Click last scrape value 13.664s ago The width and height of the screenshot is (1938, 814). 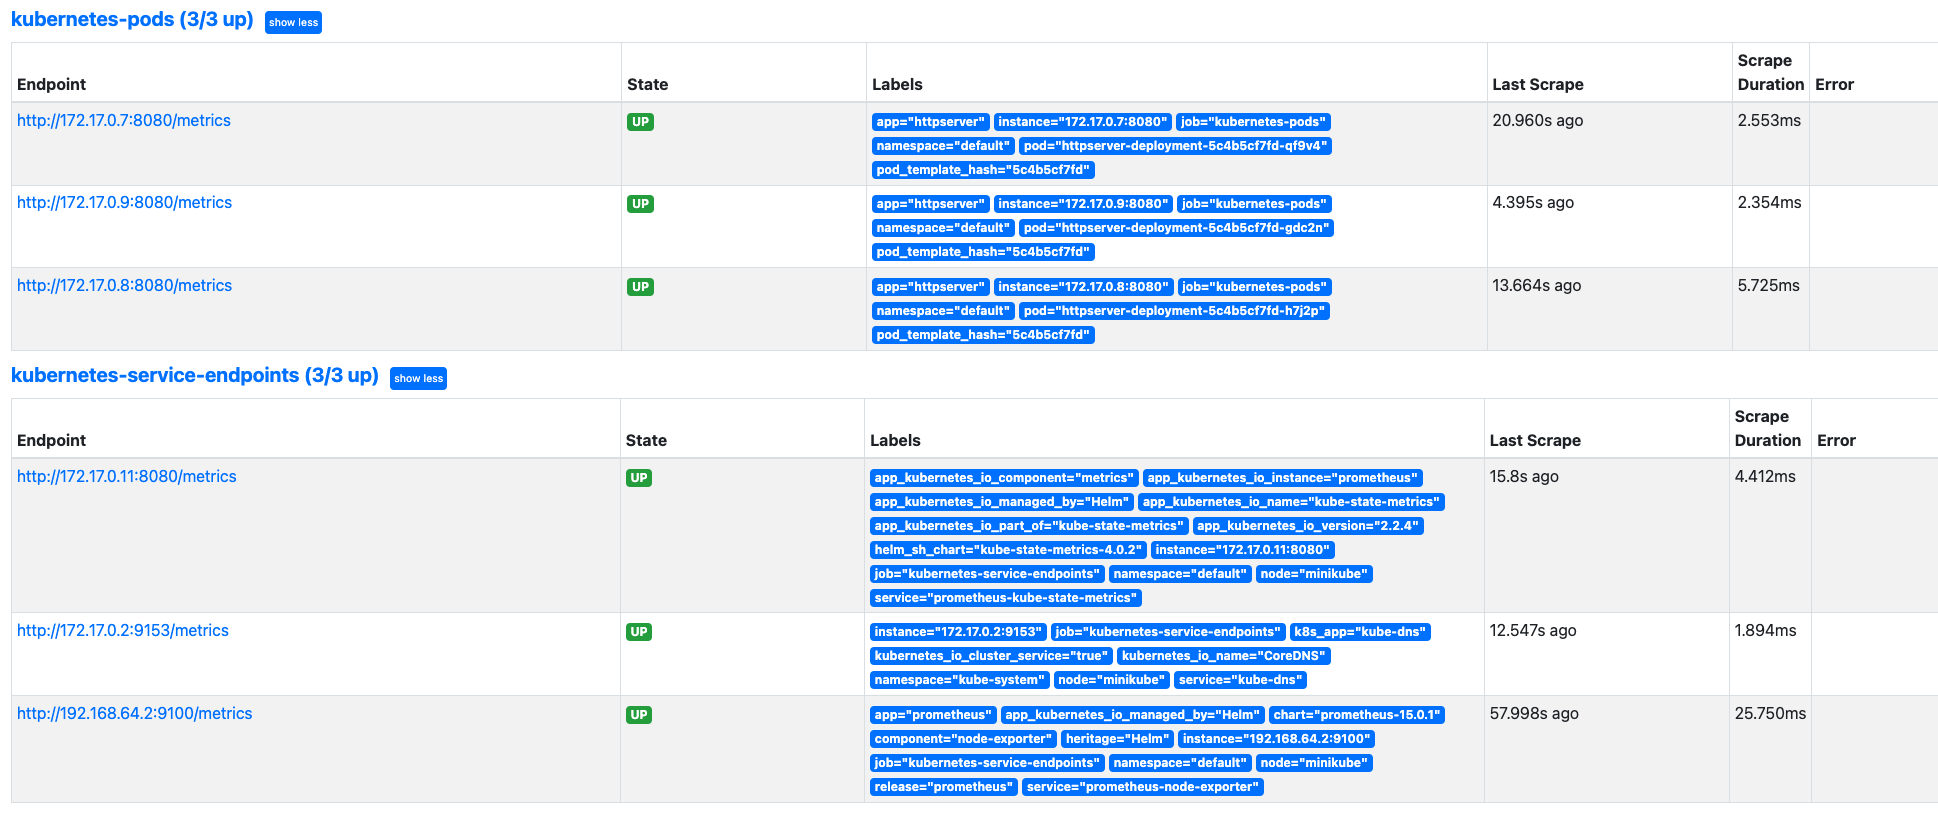click(1537, 285)
